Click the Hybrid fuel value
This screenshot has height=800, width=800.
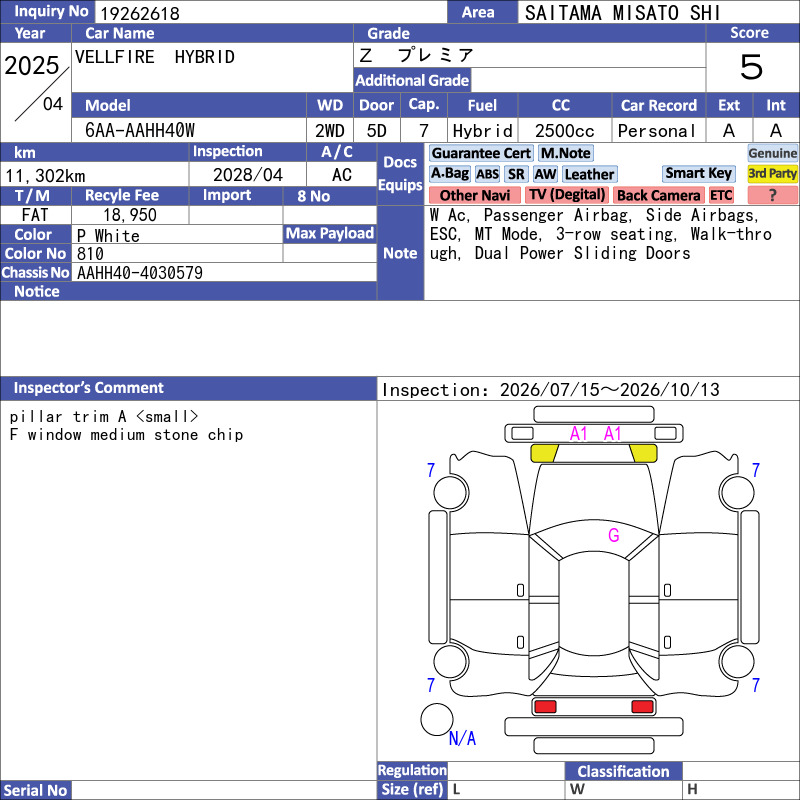[482, 131]
